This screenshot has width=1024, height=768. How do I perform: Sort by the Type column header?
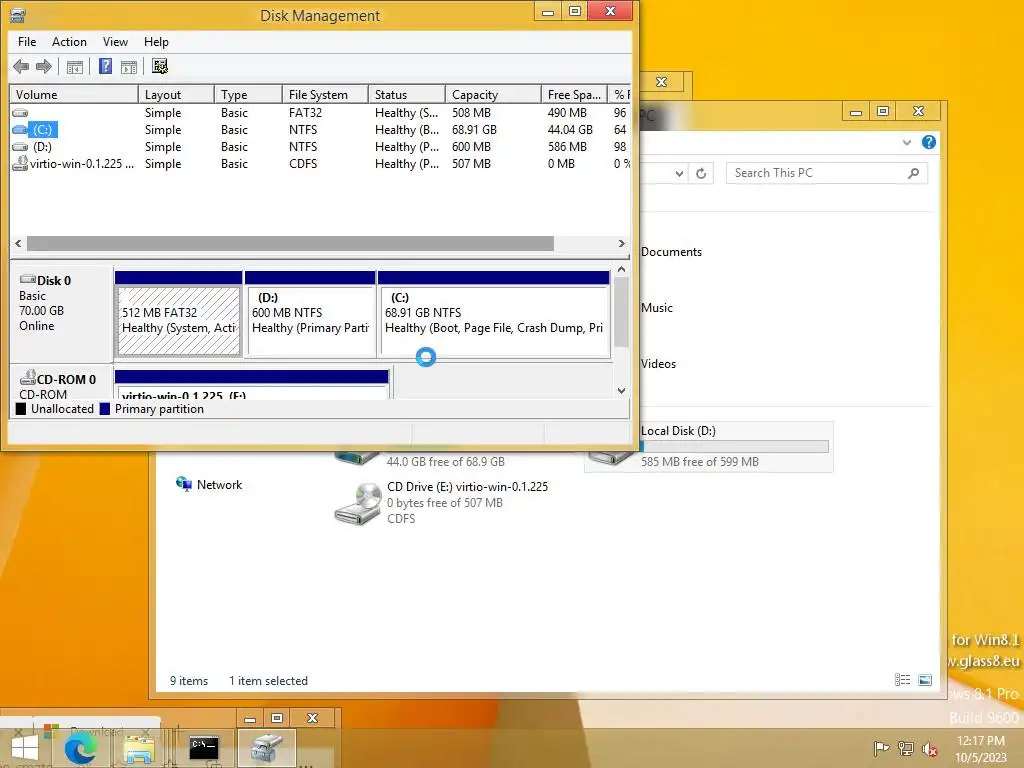[x=248, y=95]
